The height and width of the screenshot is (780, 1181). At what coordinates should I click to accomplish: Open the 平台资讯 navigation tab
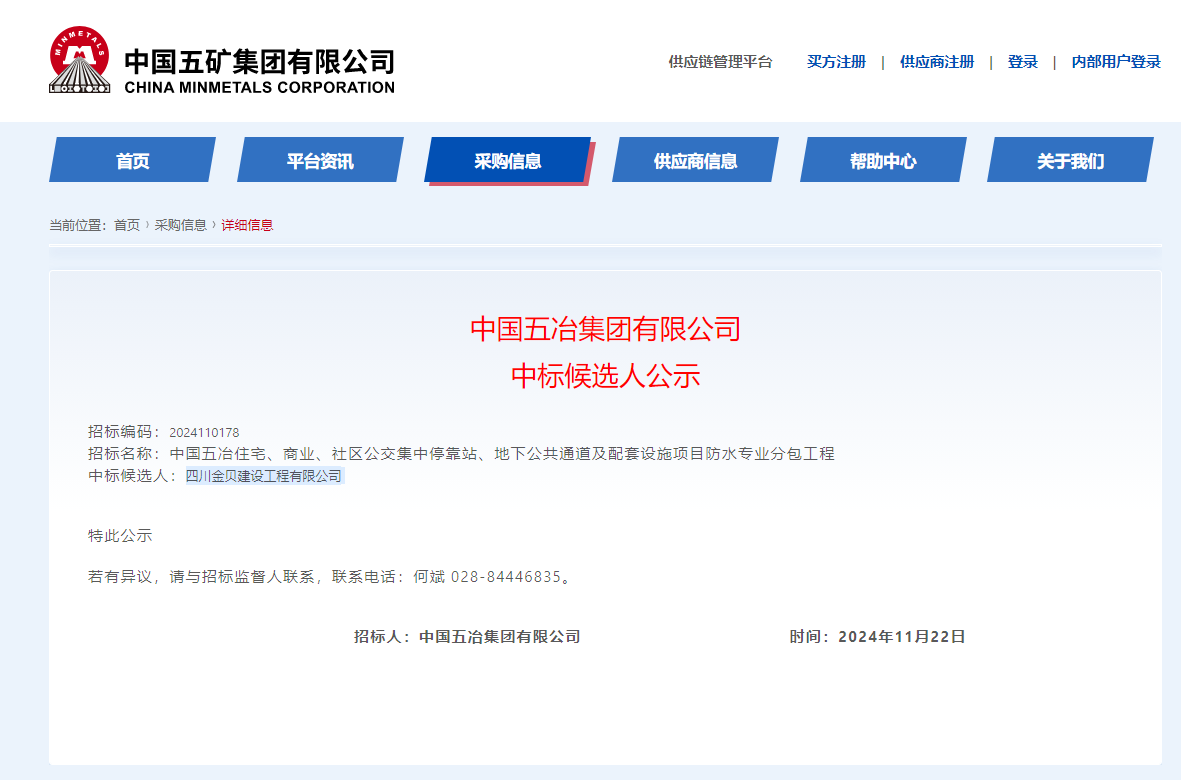[320, 161]
